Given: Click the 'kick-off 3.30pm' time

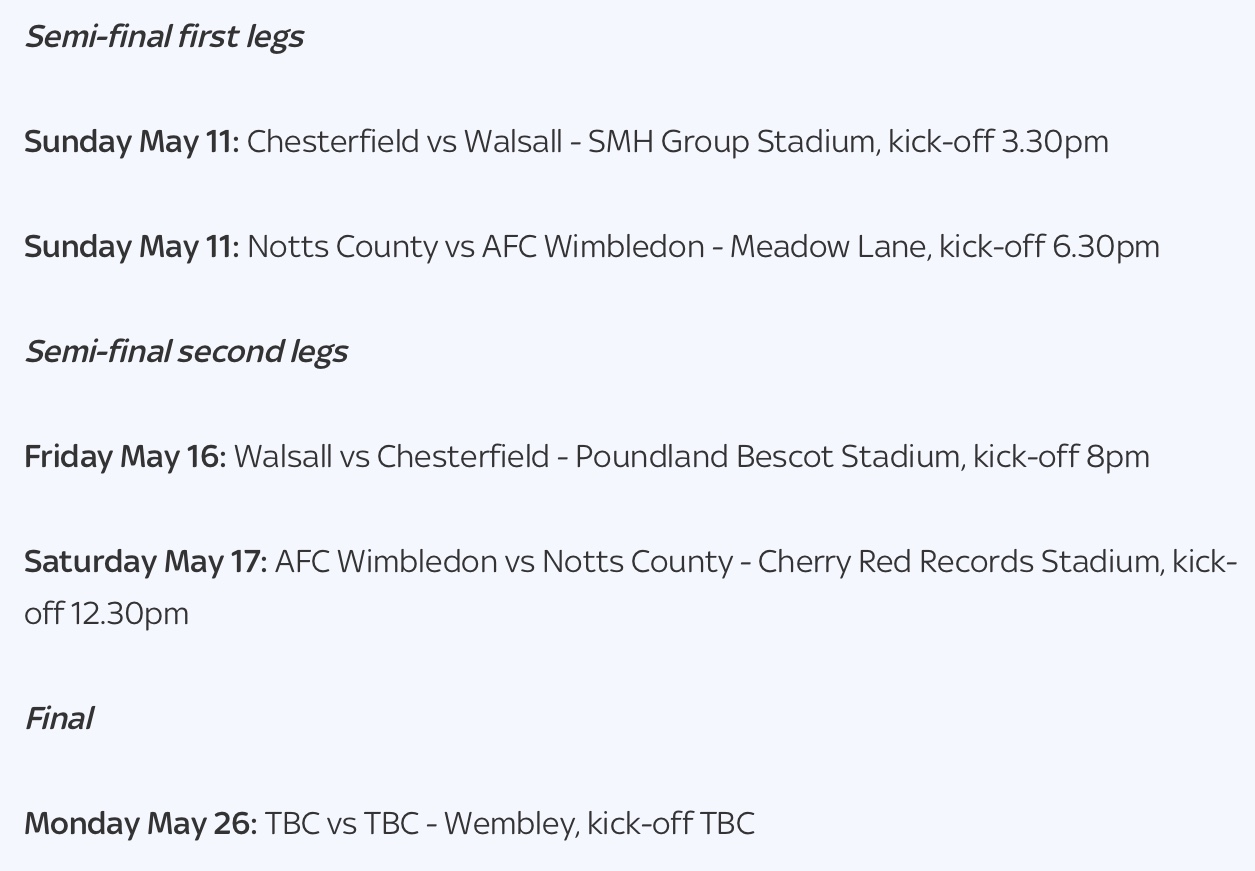Looking at the screenshot, I should [x=998, y=142].
